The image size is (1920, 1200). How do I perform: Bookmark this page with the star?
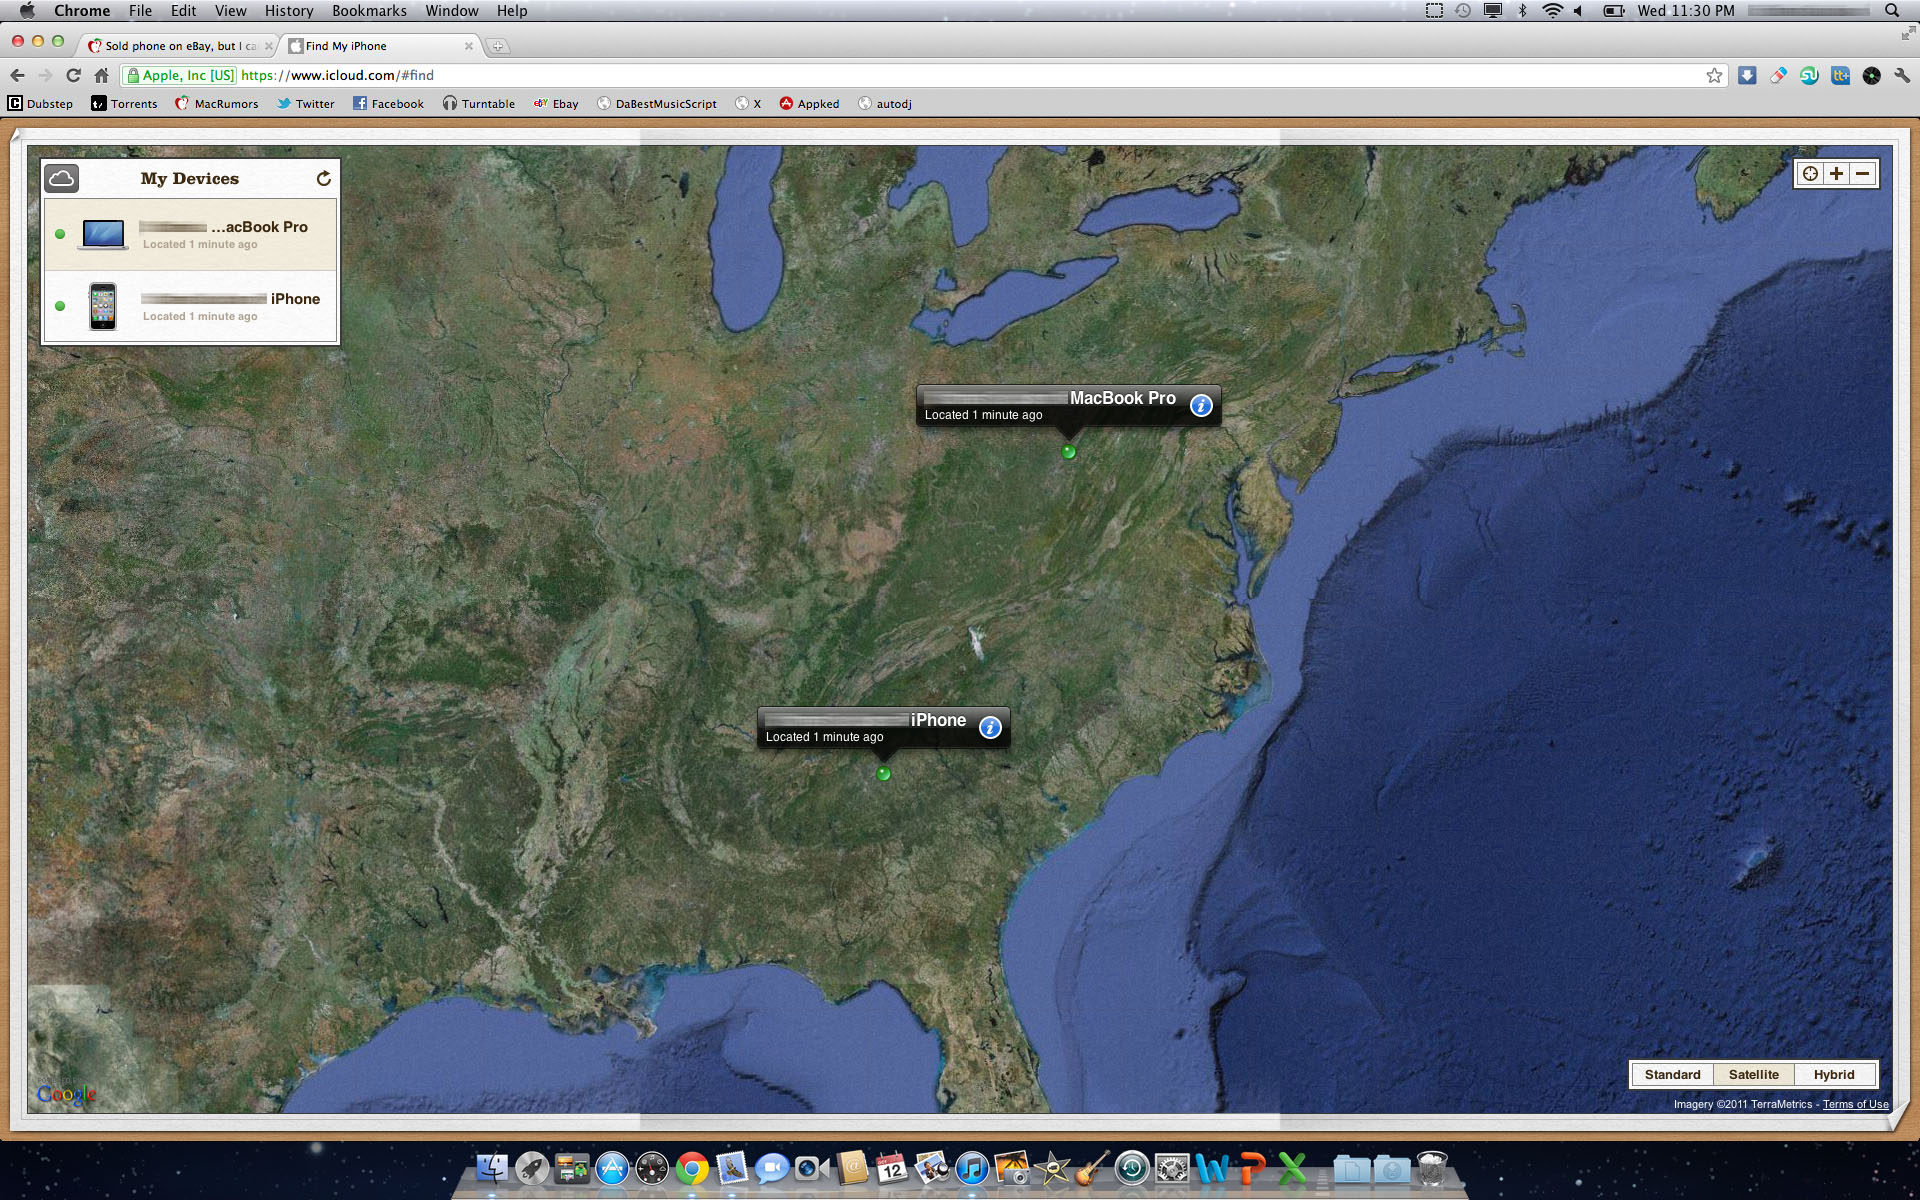tap(1714, 75)
